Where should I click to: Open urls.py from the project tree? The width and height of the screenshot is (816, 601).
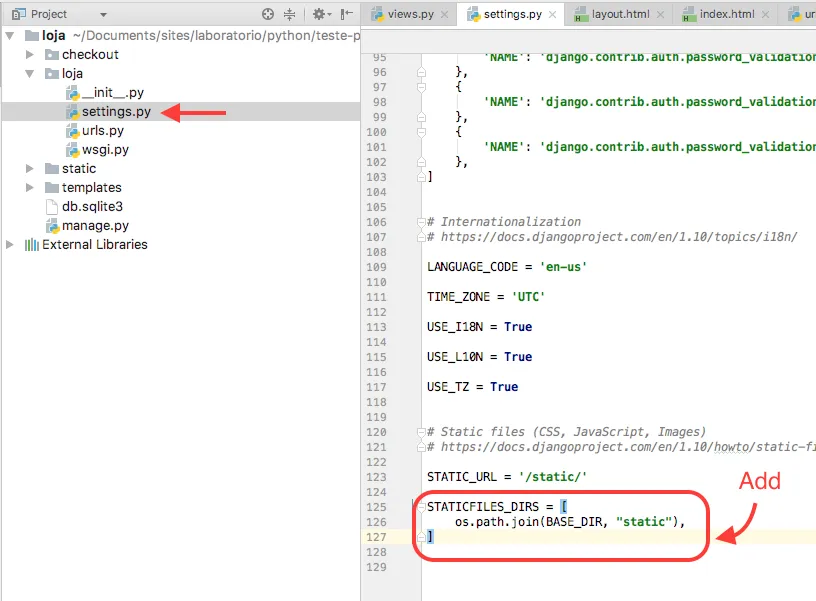pyautogui.click(x=103, y=131)
